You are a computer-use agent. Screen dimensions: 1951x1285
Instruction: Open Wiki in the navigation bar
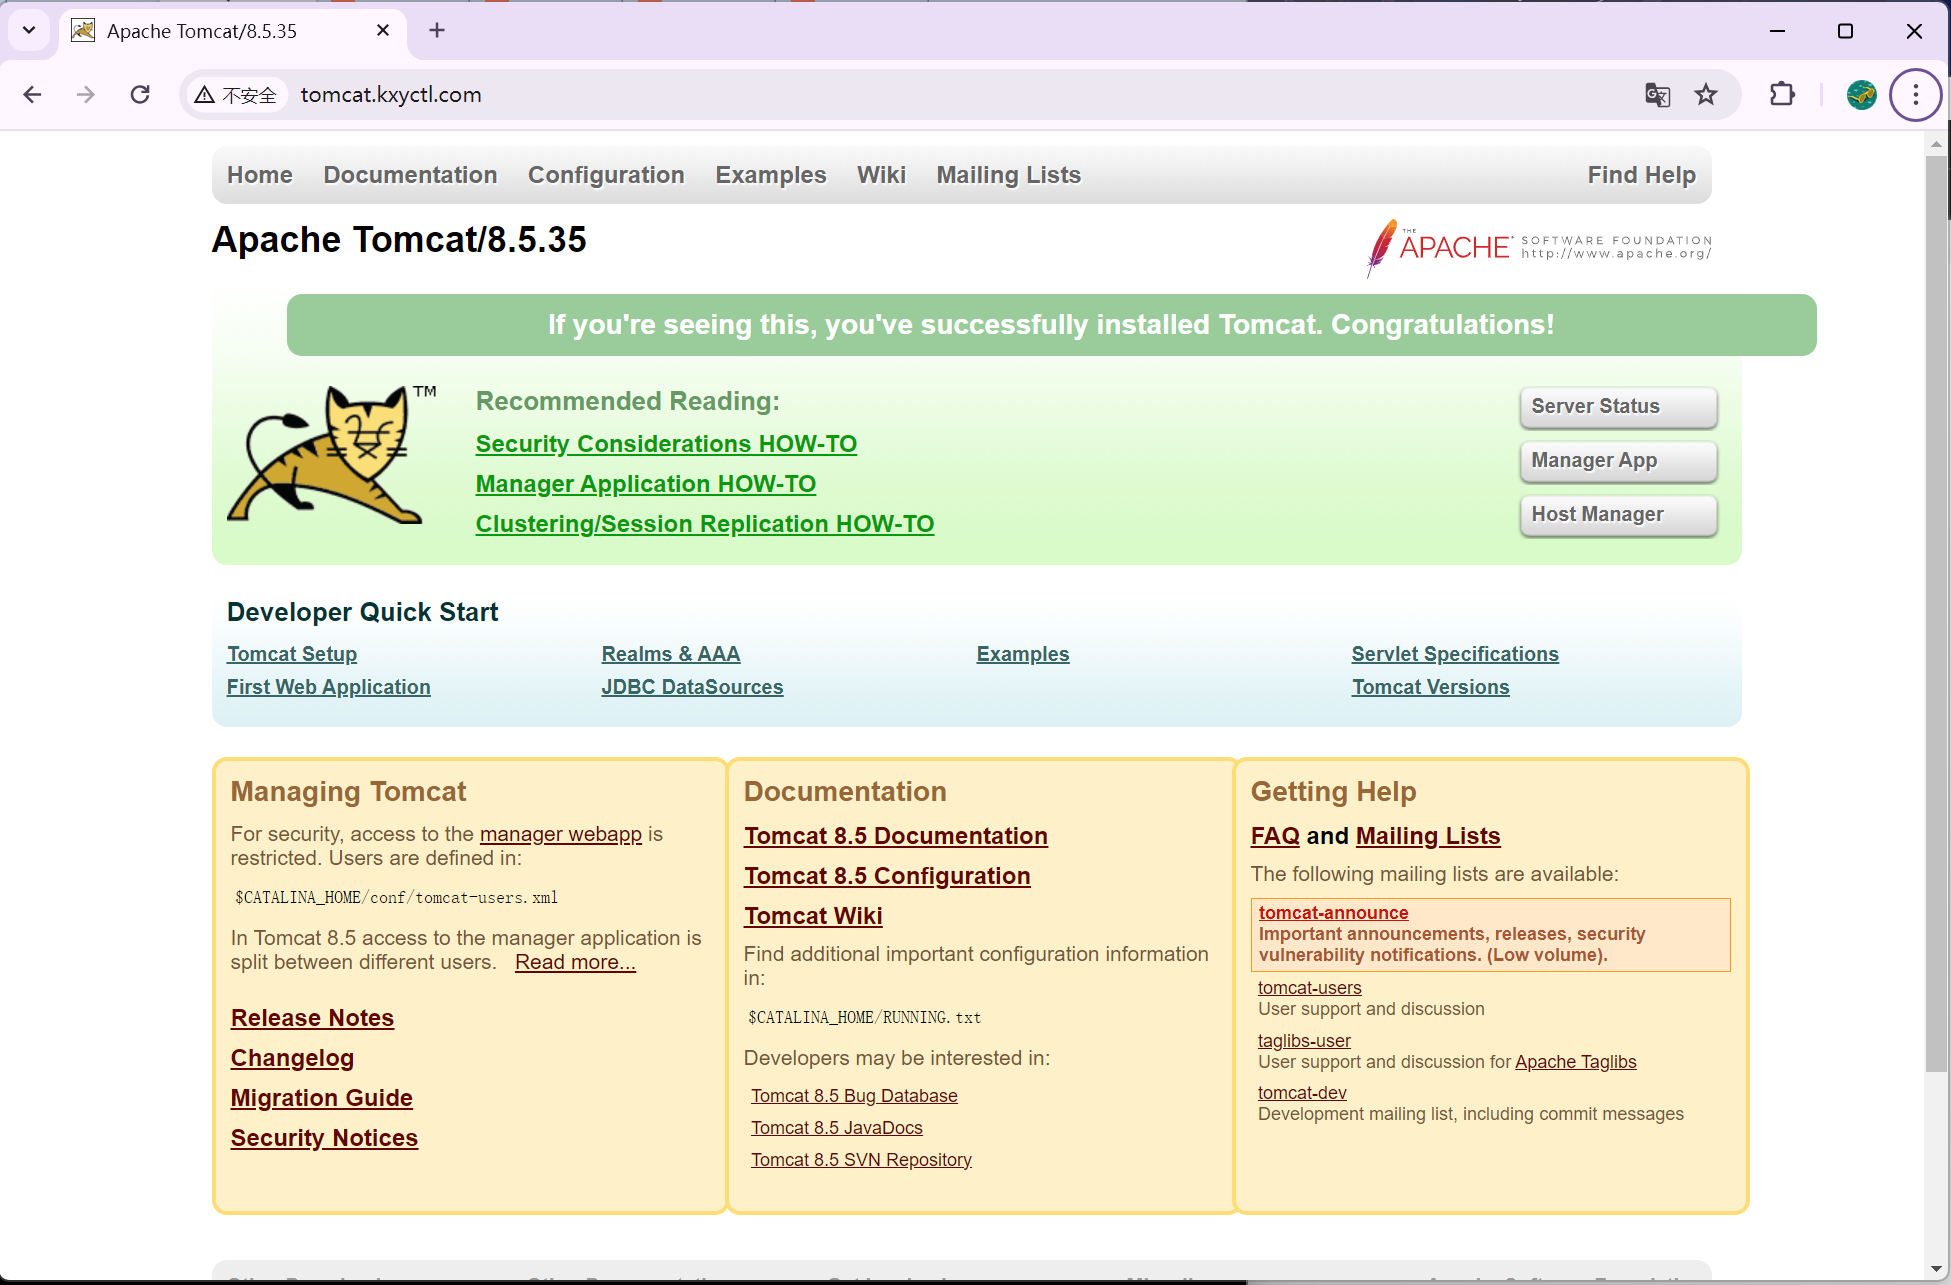(x=881, y=175)
